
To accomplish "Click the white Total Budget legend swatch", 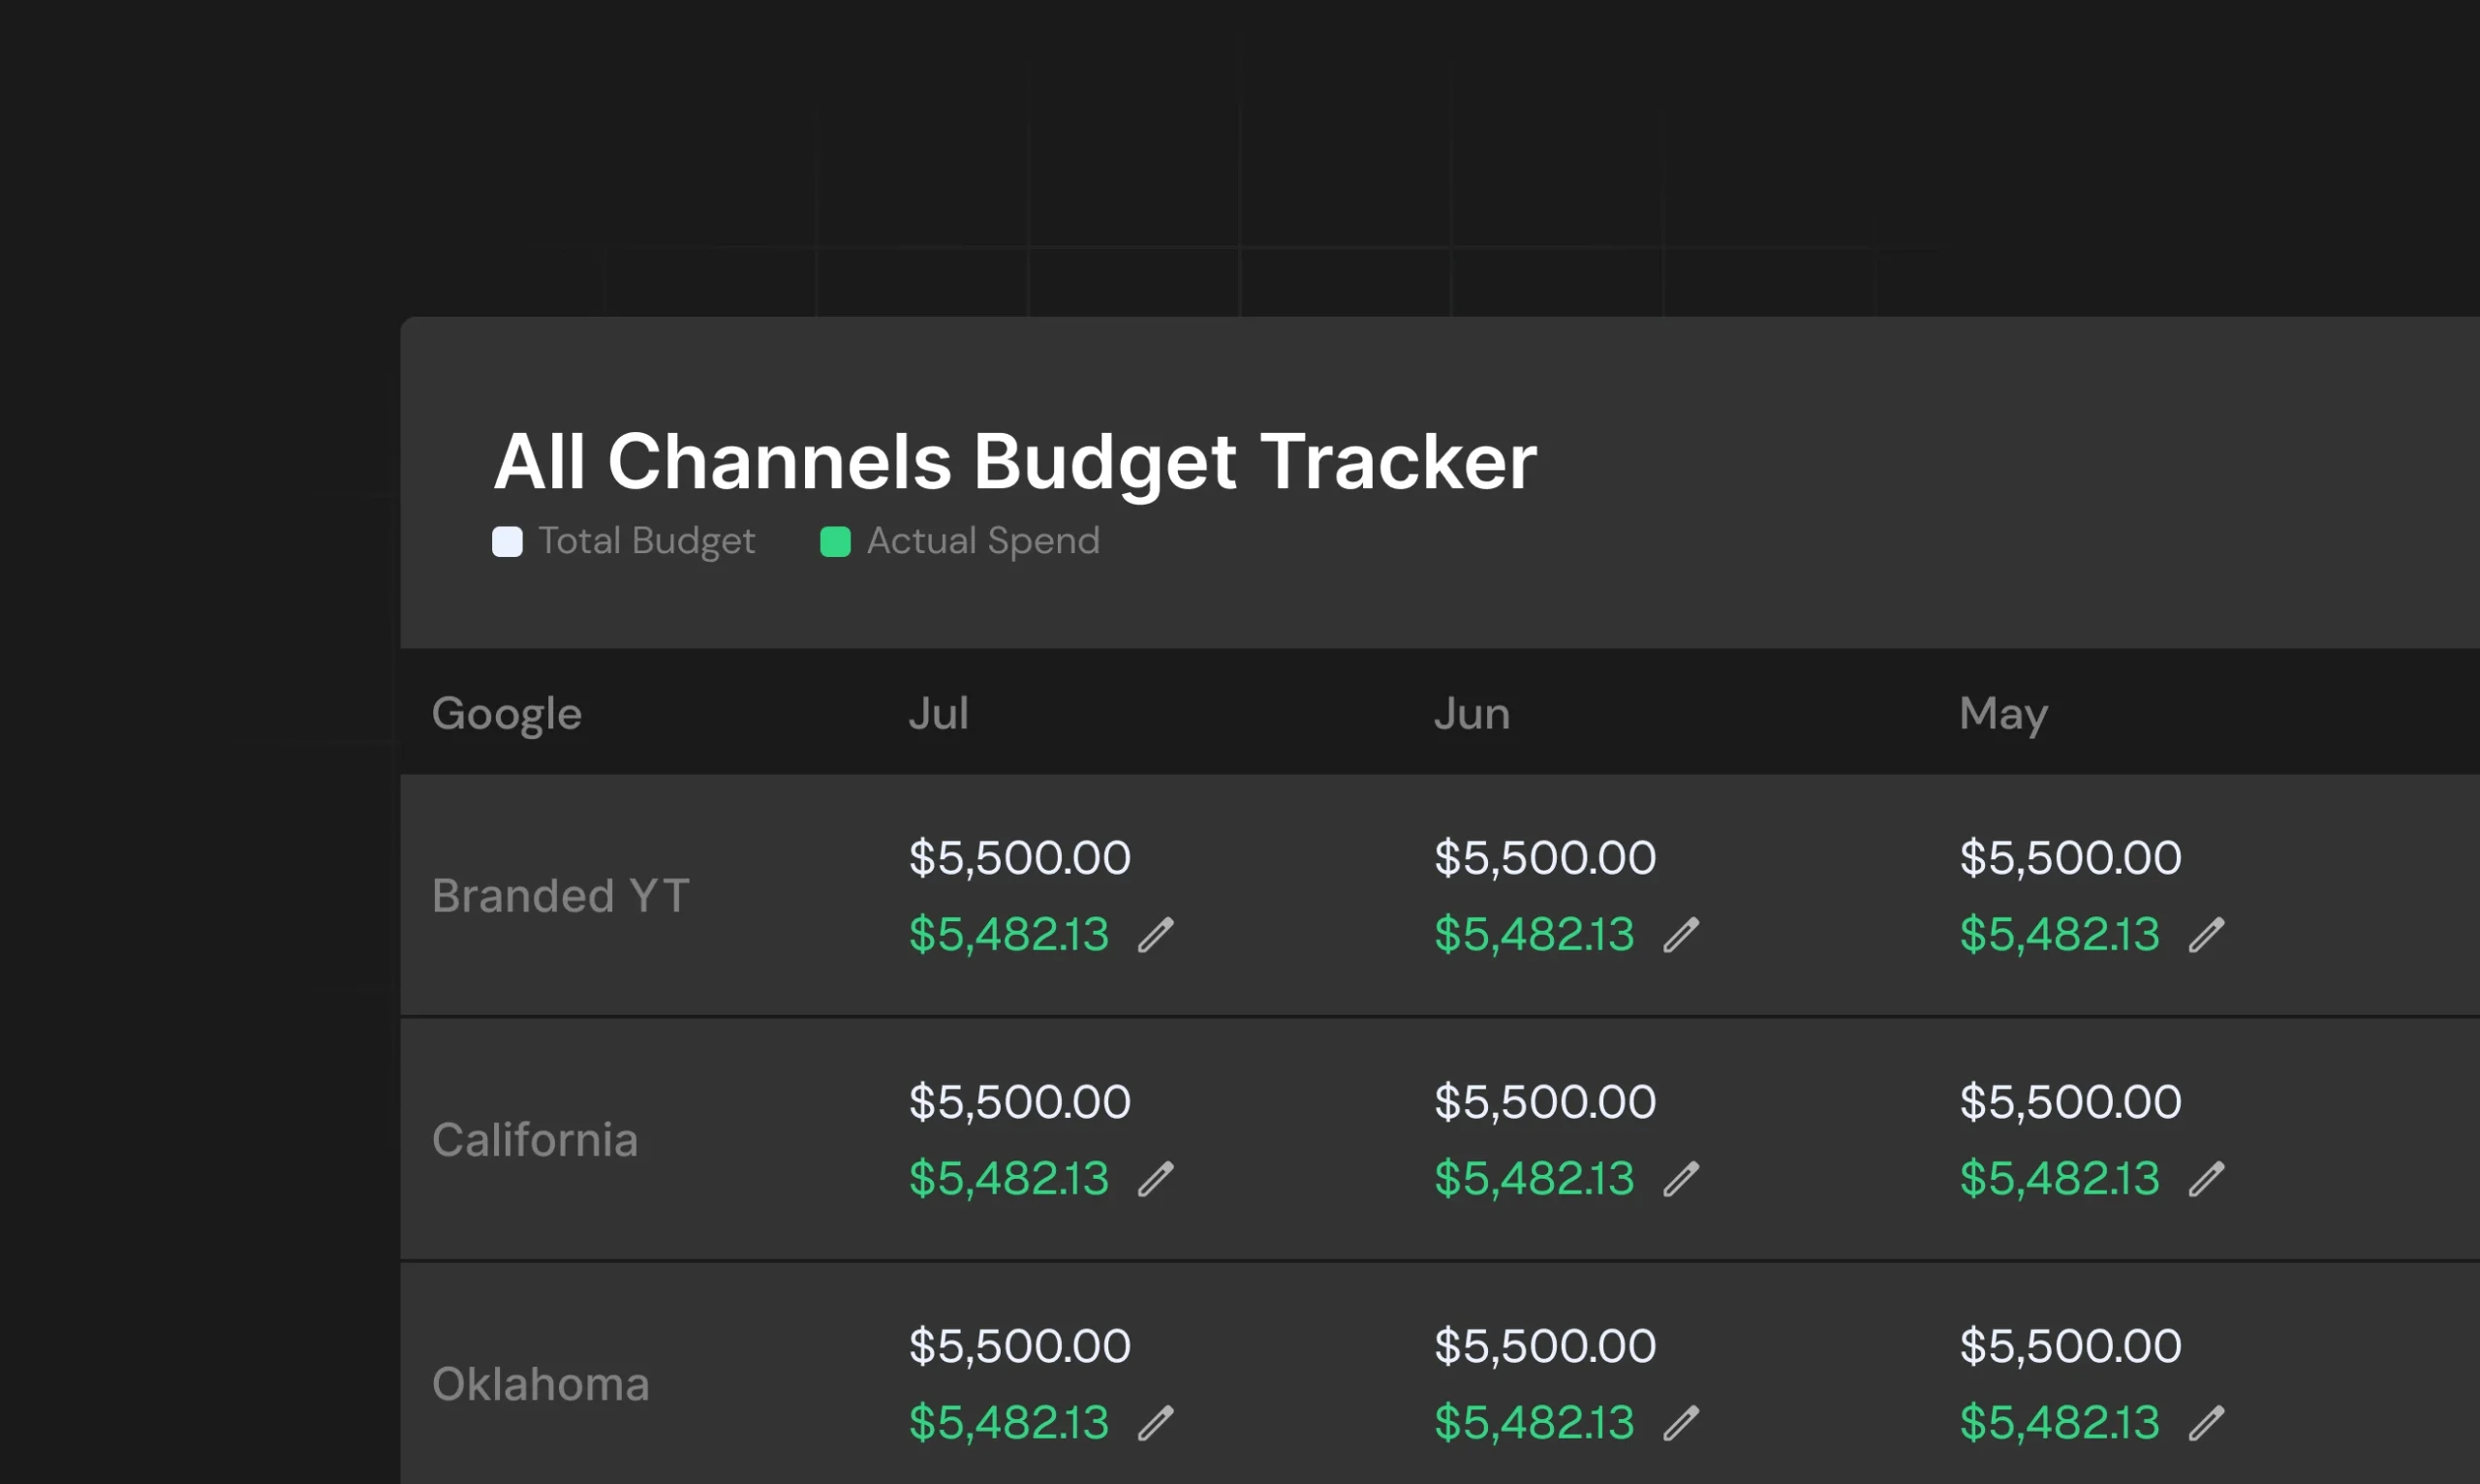I will (x=507, y=542).
